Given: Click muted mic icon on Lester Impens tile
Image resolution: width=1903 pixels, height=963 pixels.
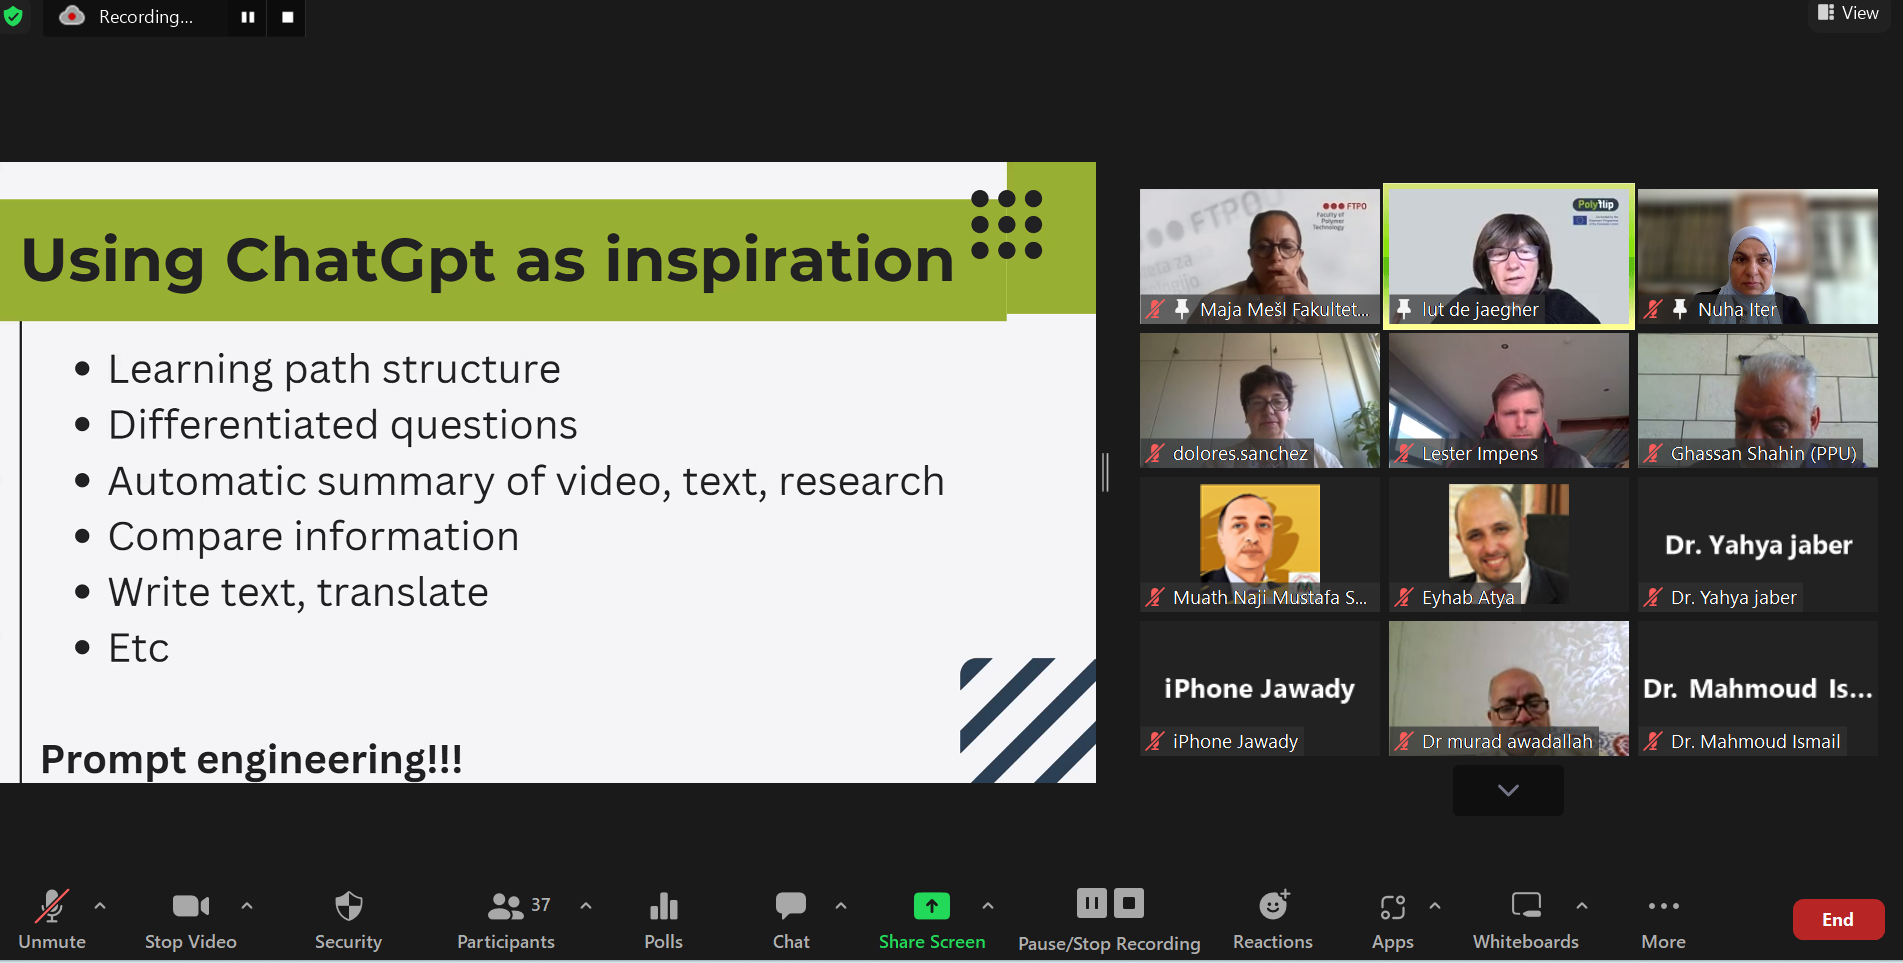Looking at the screenshot, I should [x=1404, y=453].
